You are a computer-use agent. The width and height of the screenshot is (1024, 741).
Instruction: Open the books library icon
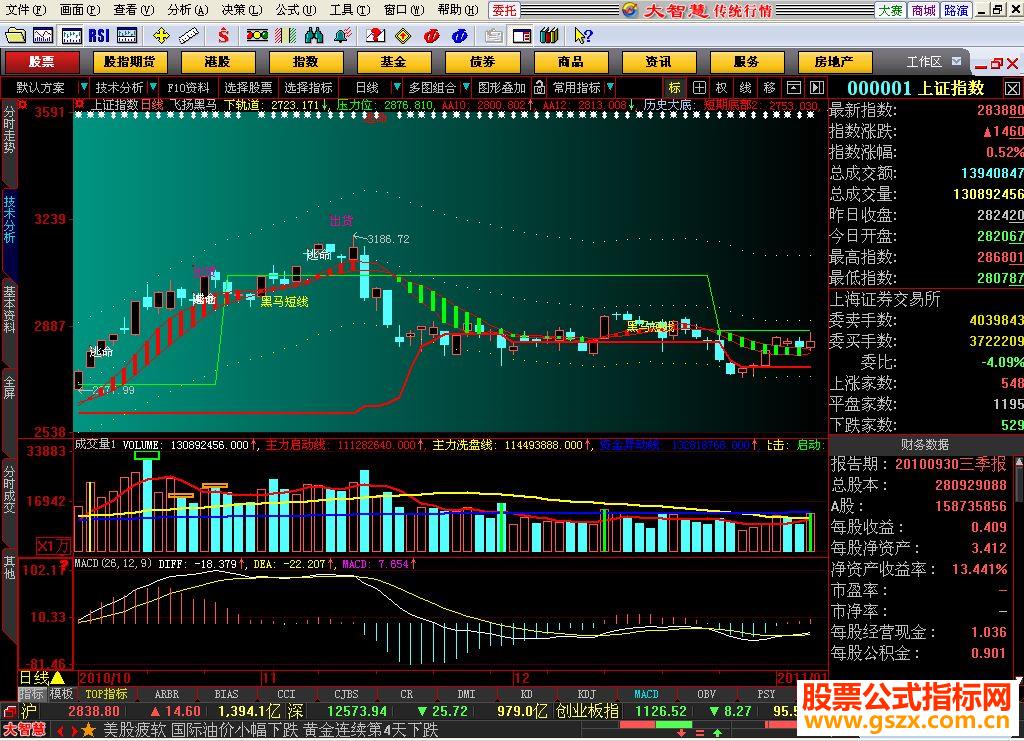click(550, 35)
